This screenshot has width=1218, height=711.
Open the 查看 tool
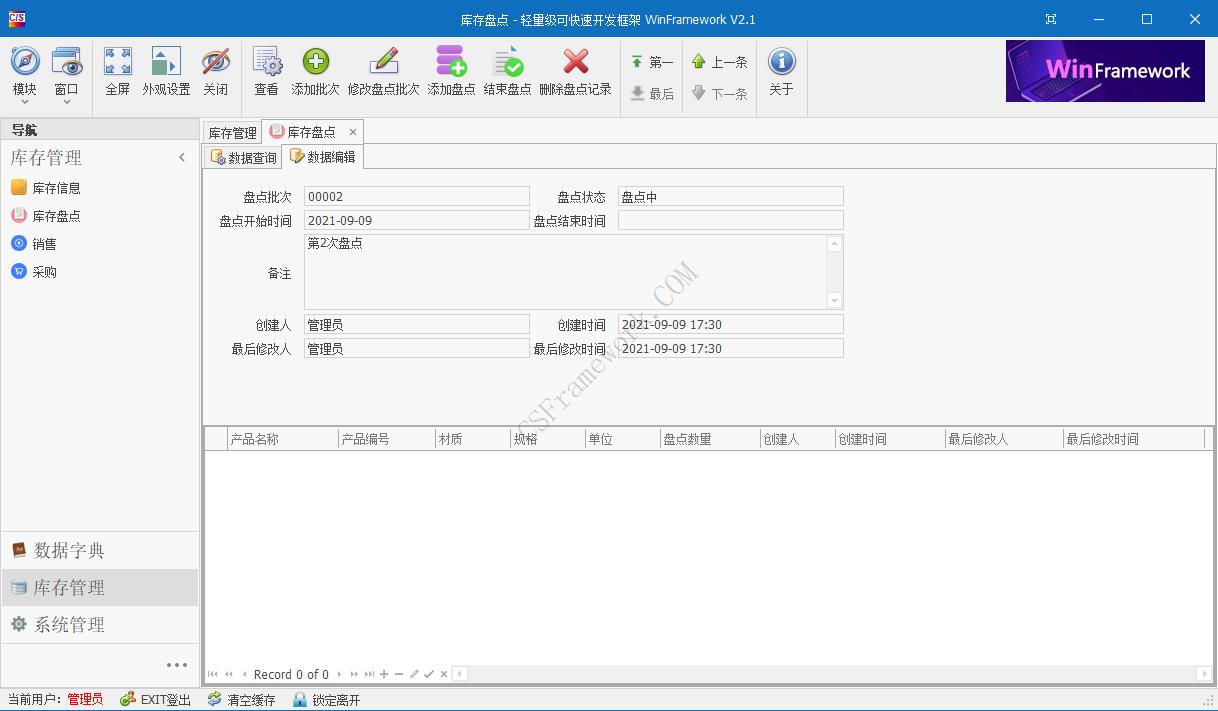[x=265, y=70]
